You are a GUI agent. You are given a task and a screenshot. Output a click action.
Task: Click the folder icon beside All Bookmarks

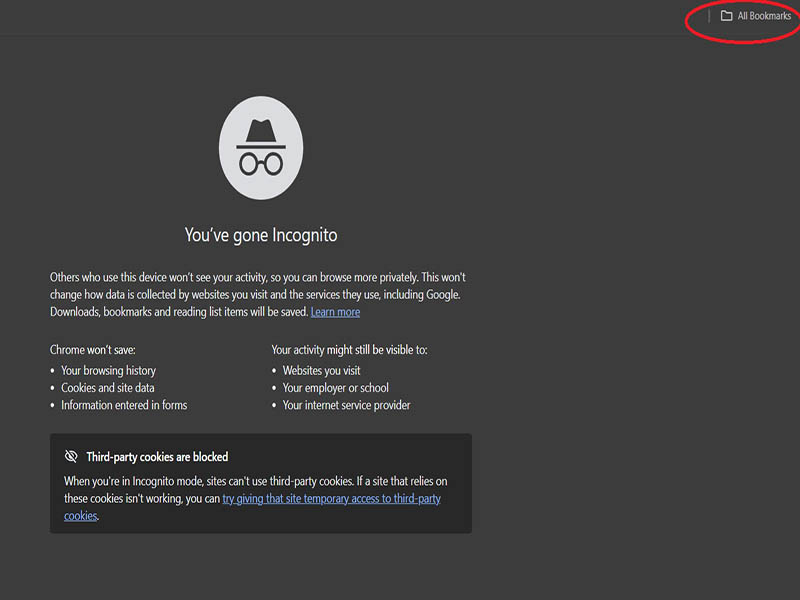click(x=726, y=16)
